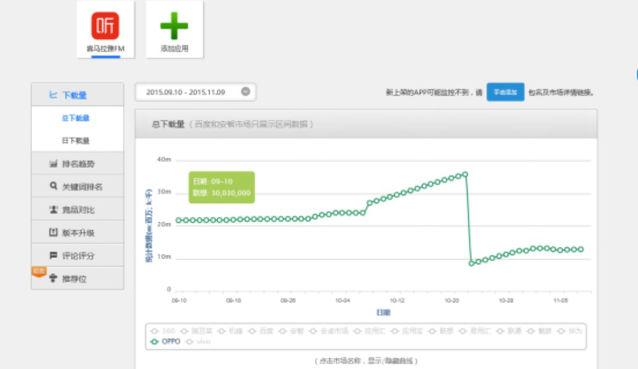
Task: Click the flag icon beside 评论评分
Action: (53, 255)
